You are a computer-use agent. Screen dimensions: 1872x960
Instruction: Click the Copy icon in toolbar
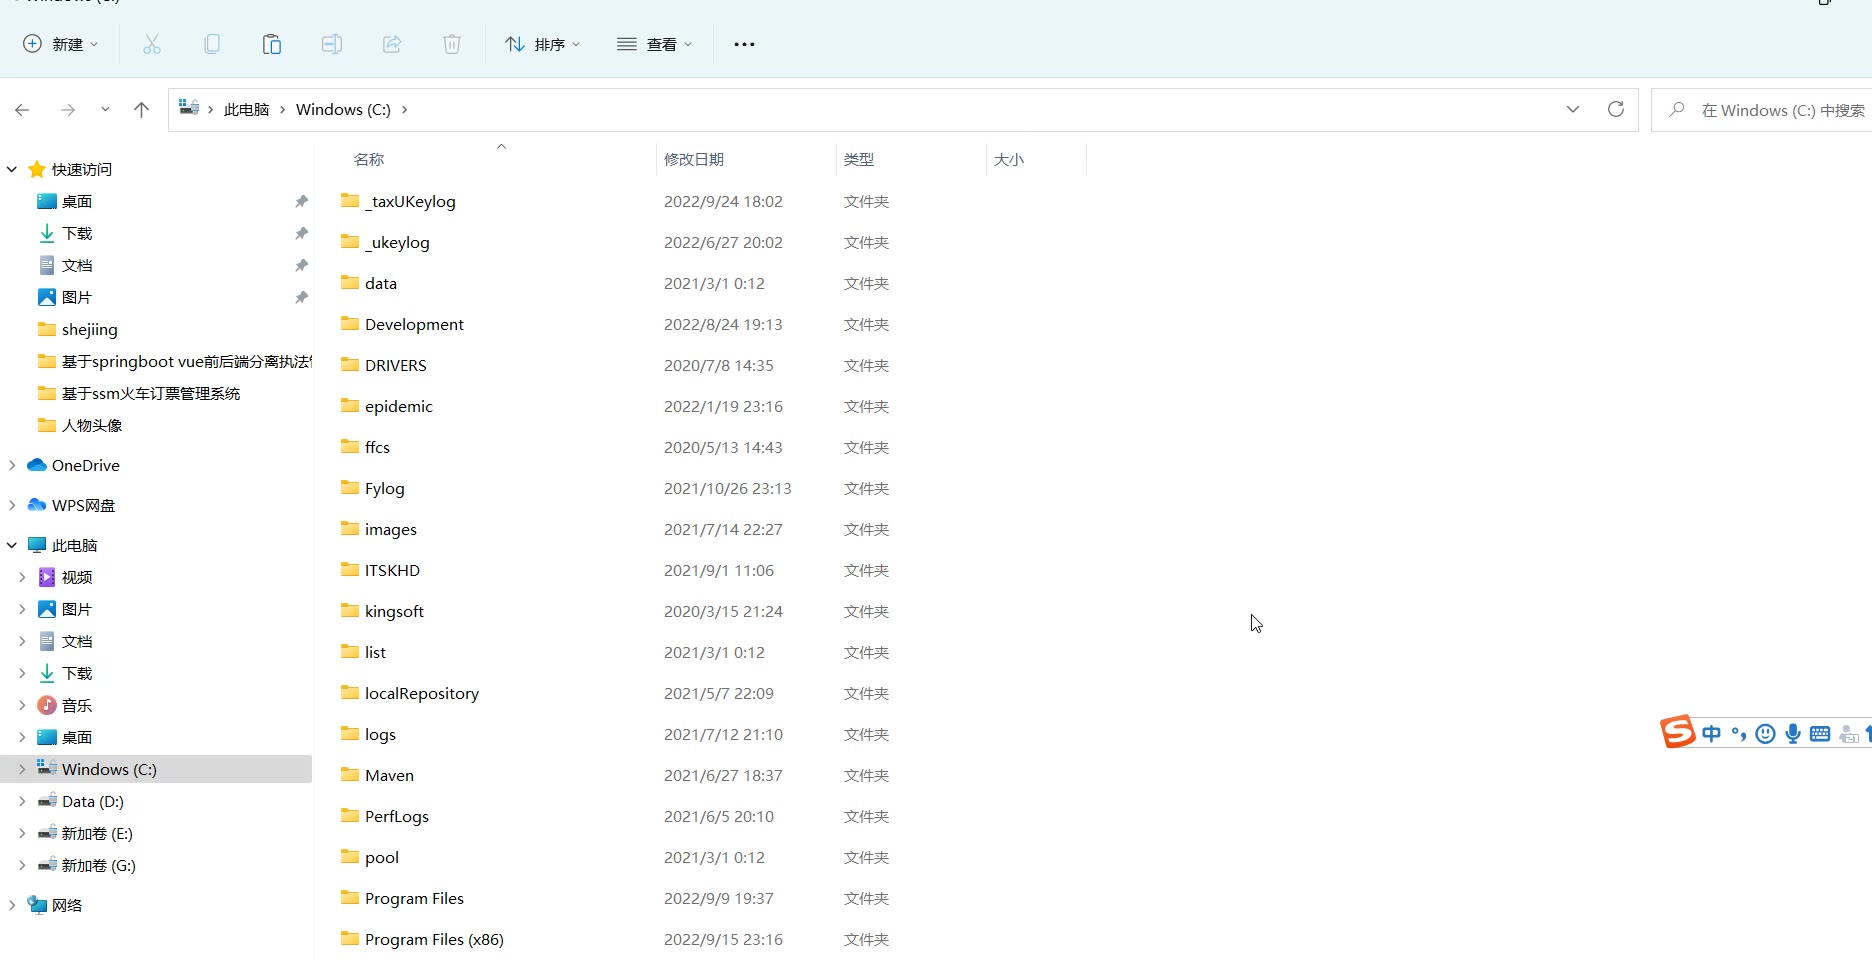pos(212,44)
